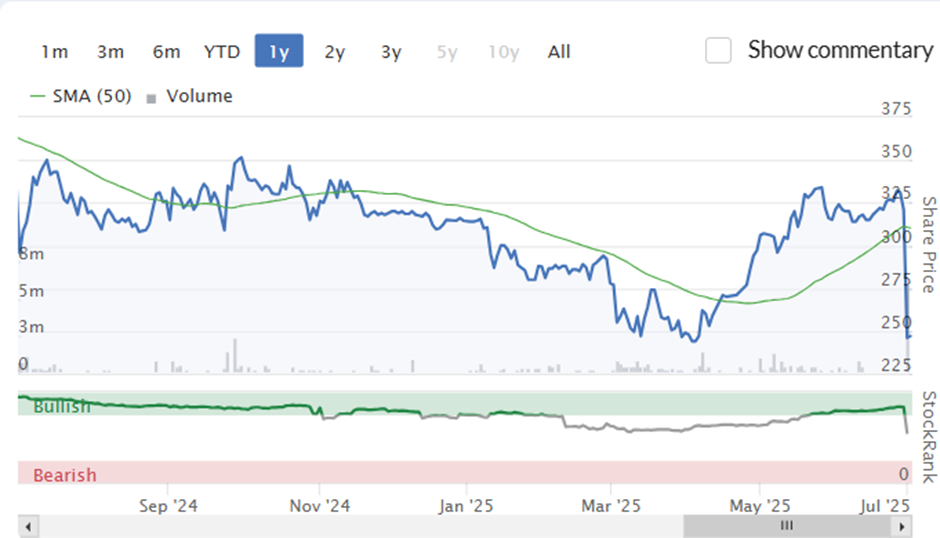Click the 5m volume axis label

click(31, 291)
